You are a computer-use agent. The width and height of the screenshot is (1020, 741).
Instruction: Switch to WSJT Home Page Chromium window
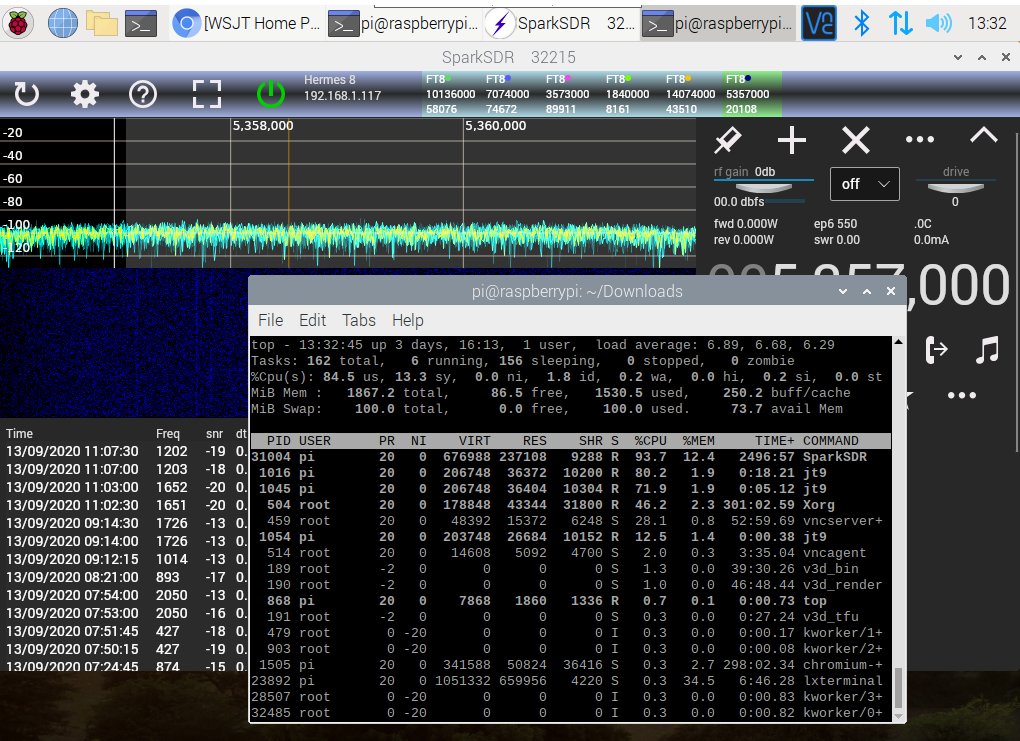[x=247, y=24]
